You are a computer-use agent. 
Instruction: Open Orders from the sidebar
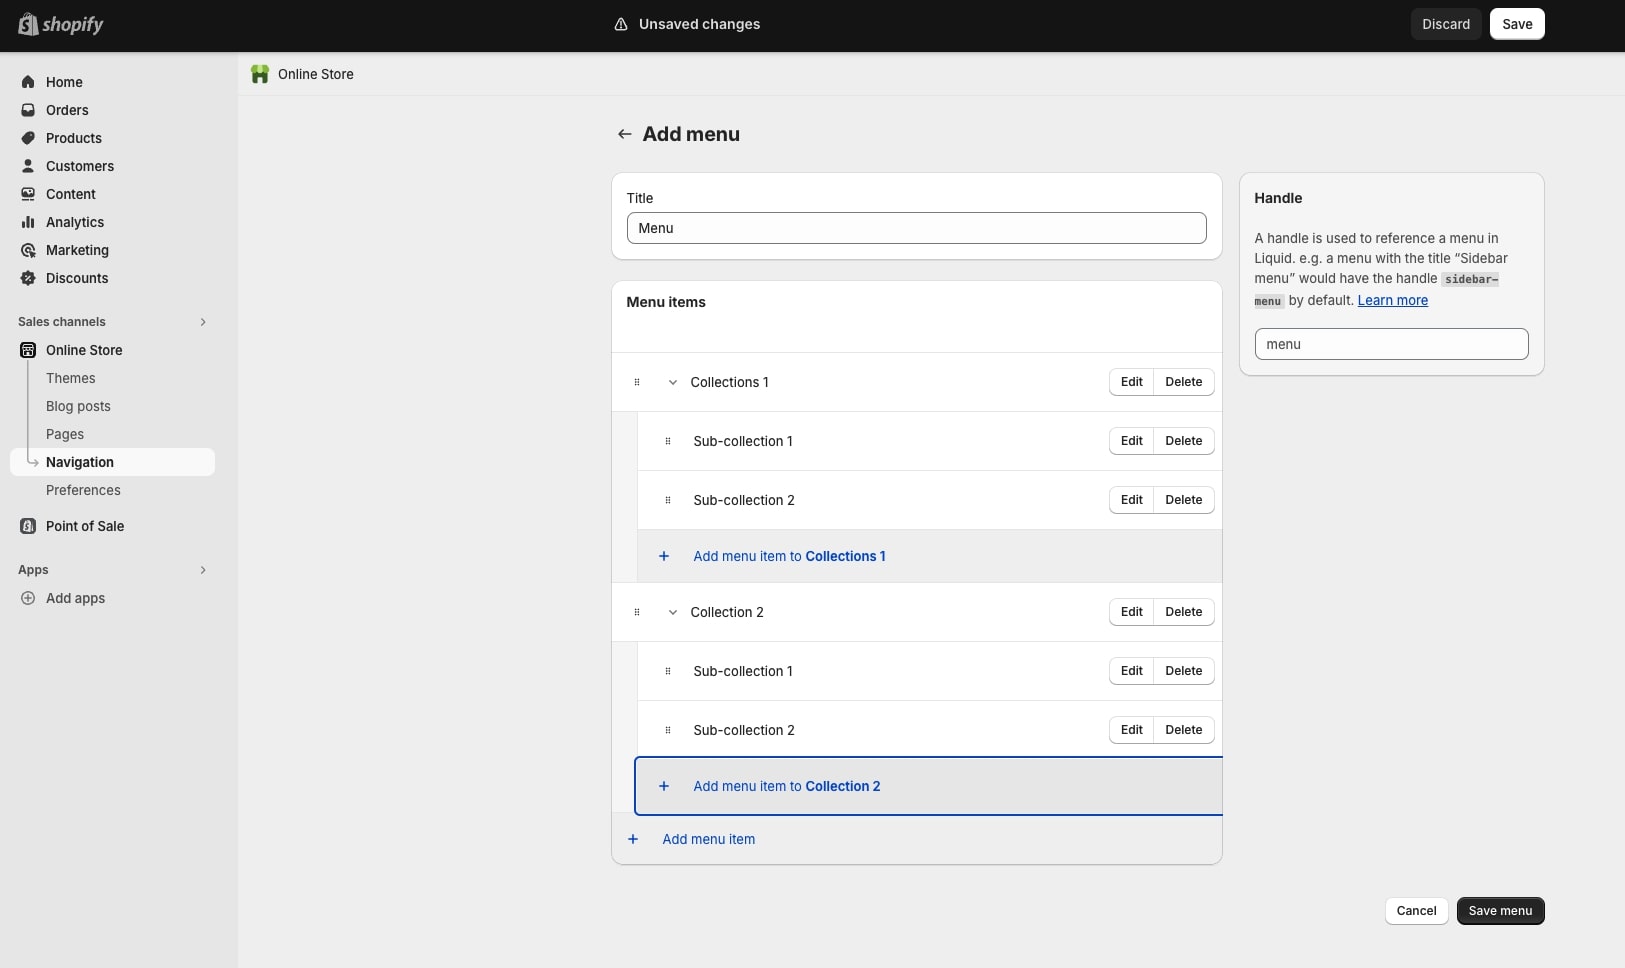coord(67,110)
